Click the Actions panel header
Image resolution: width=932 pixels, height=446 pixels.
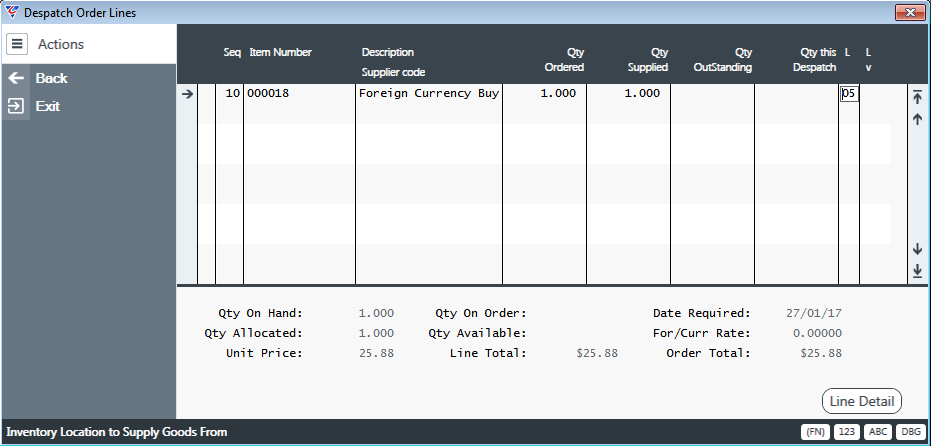pos(89,44)
